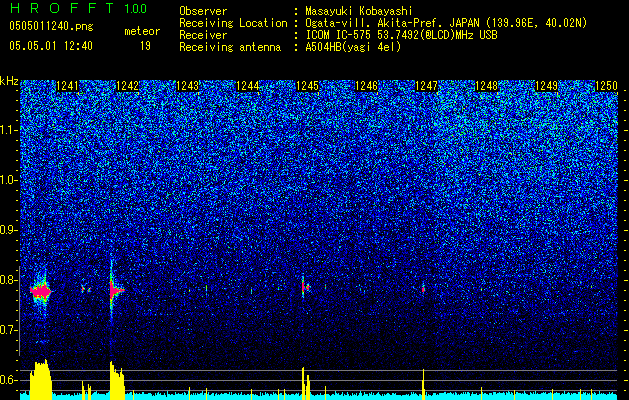Click the 1243 time marker

[187, 86]
